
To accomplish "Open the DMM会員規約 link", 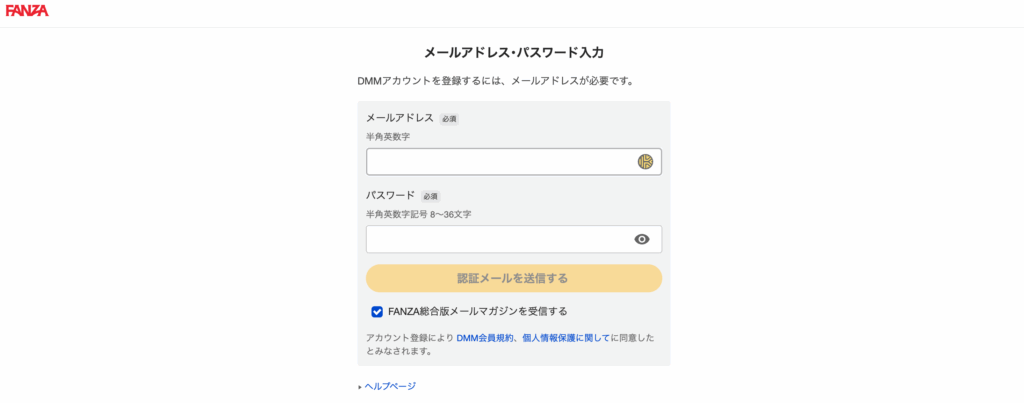I will click(485, 338).
